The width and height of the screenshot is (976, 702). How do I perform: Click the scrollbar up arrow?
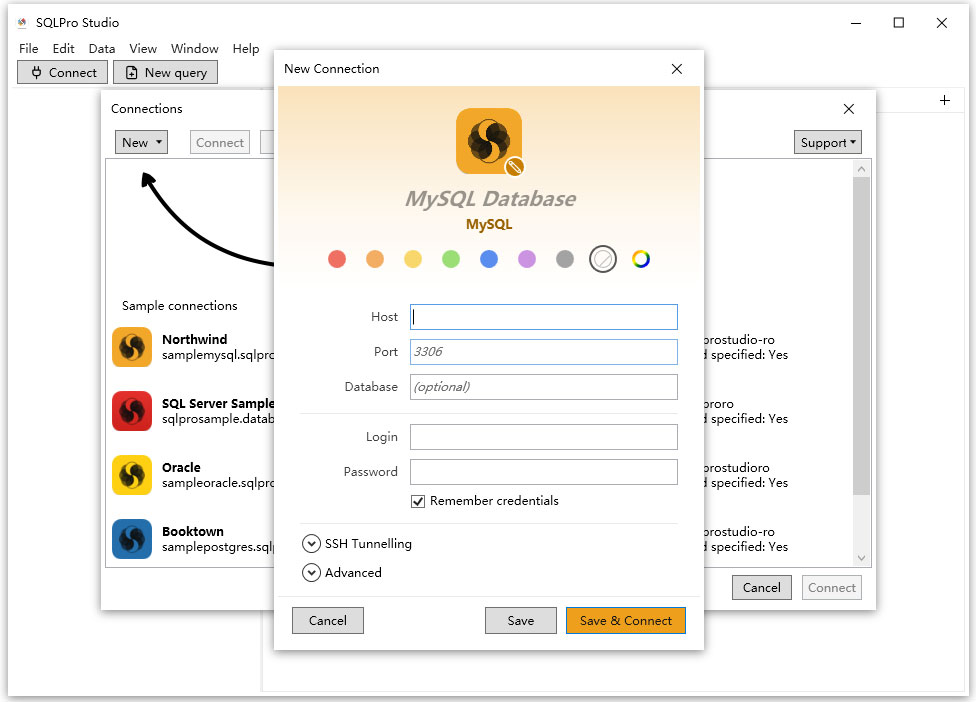pyautogui.click(x=861, y=169)
